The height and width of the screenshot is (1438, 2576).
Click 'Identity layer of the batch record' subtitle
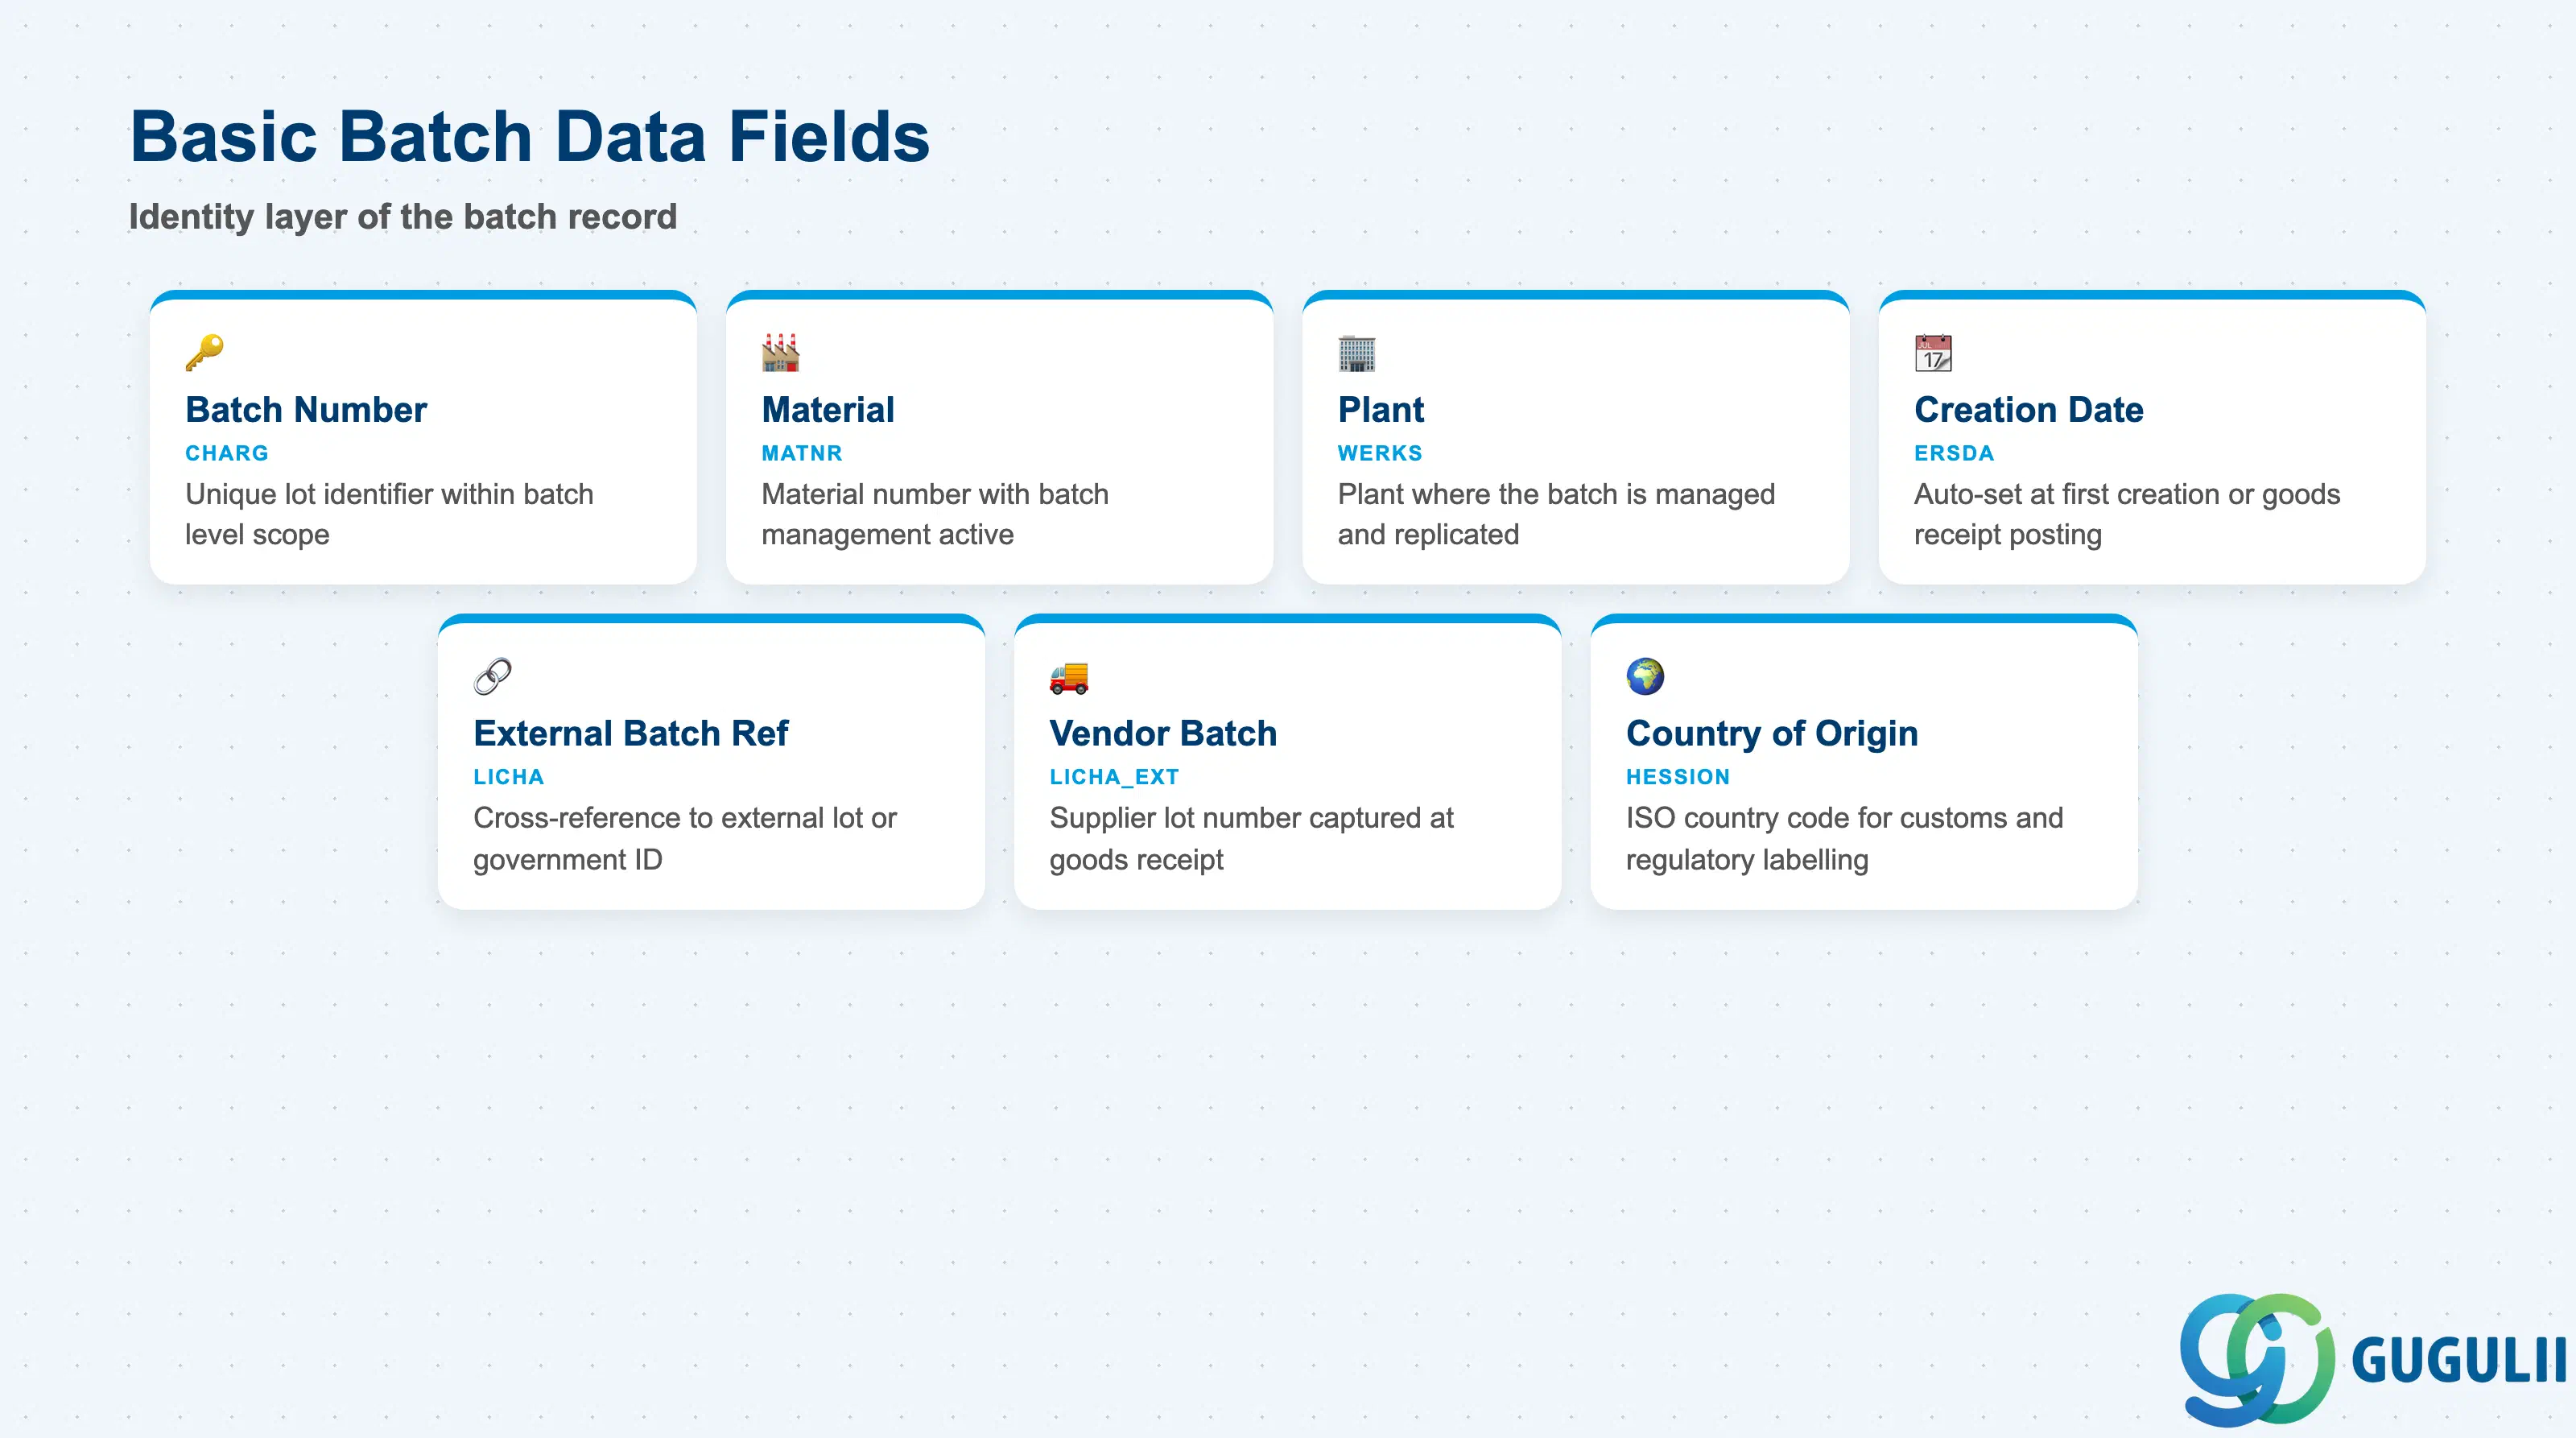click(403, 217)
